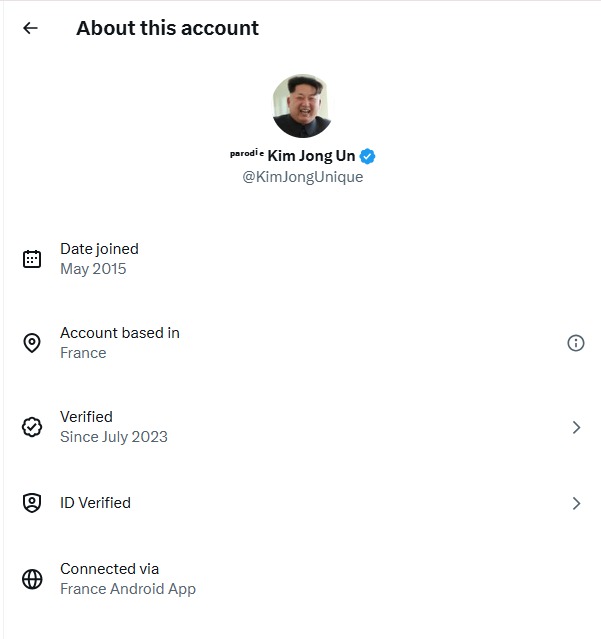
Task: Click the France Android App text
Action: tap(128, 589)
